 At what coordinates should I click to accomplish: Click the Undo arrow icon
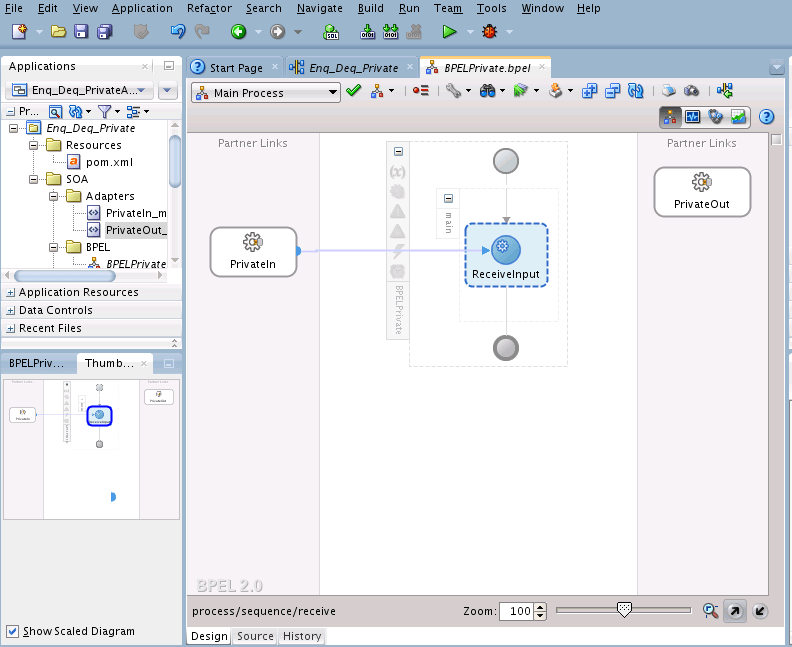click(x=178, y=32)
